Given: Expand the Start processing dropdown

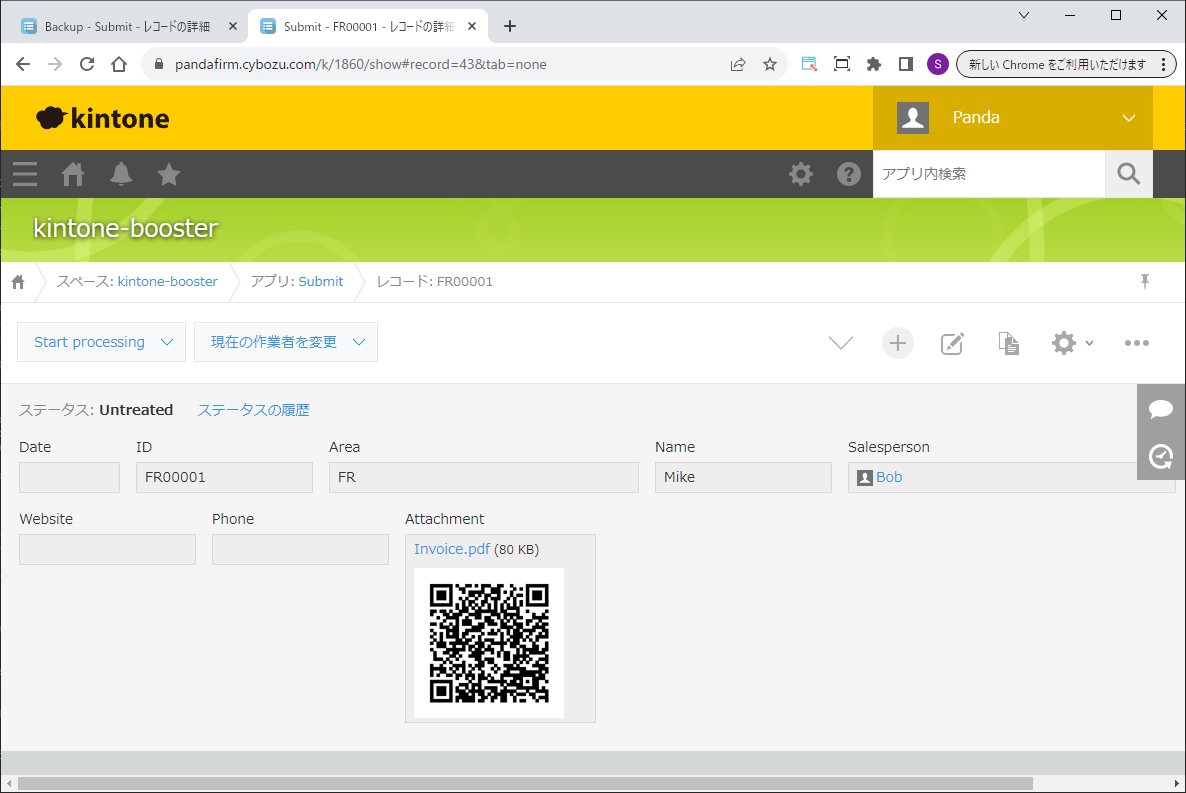Looking at the screenshot, I should 101,342.
